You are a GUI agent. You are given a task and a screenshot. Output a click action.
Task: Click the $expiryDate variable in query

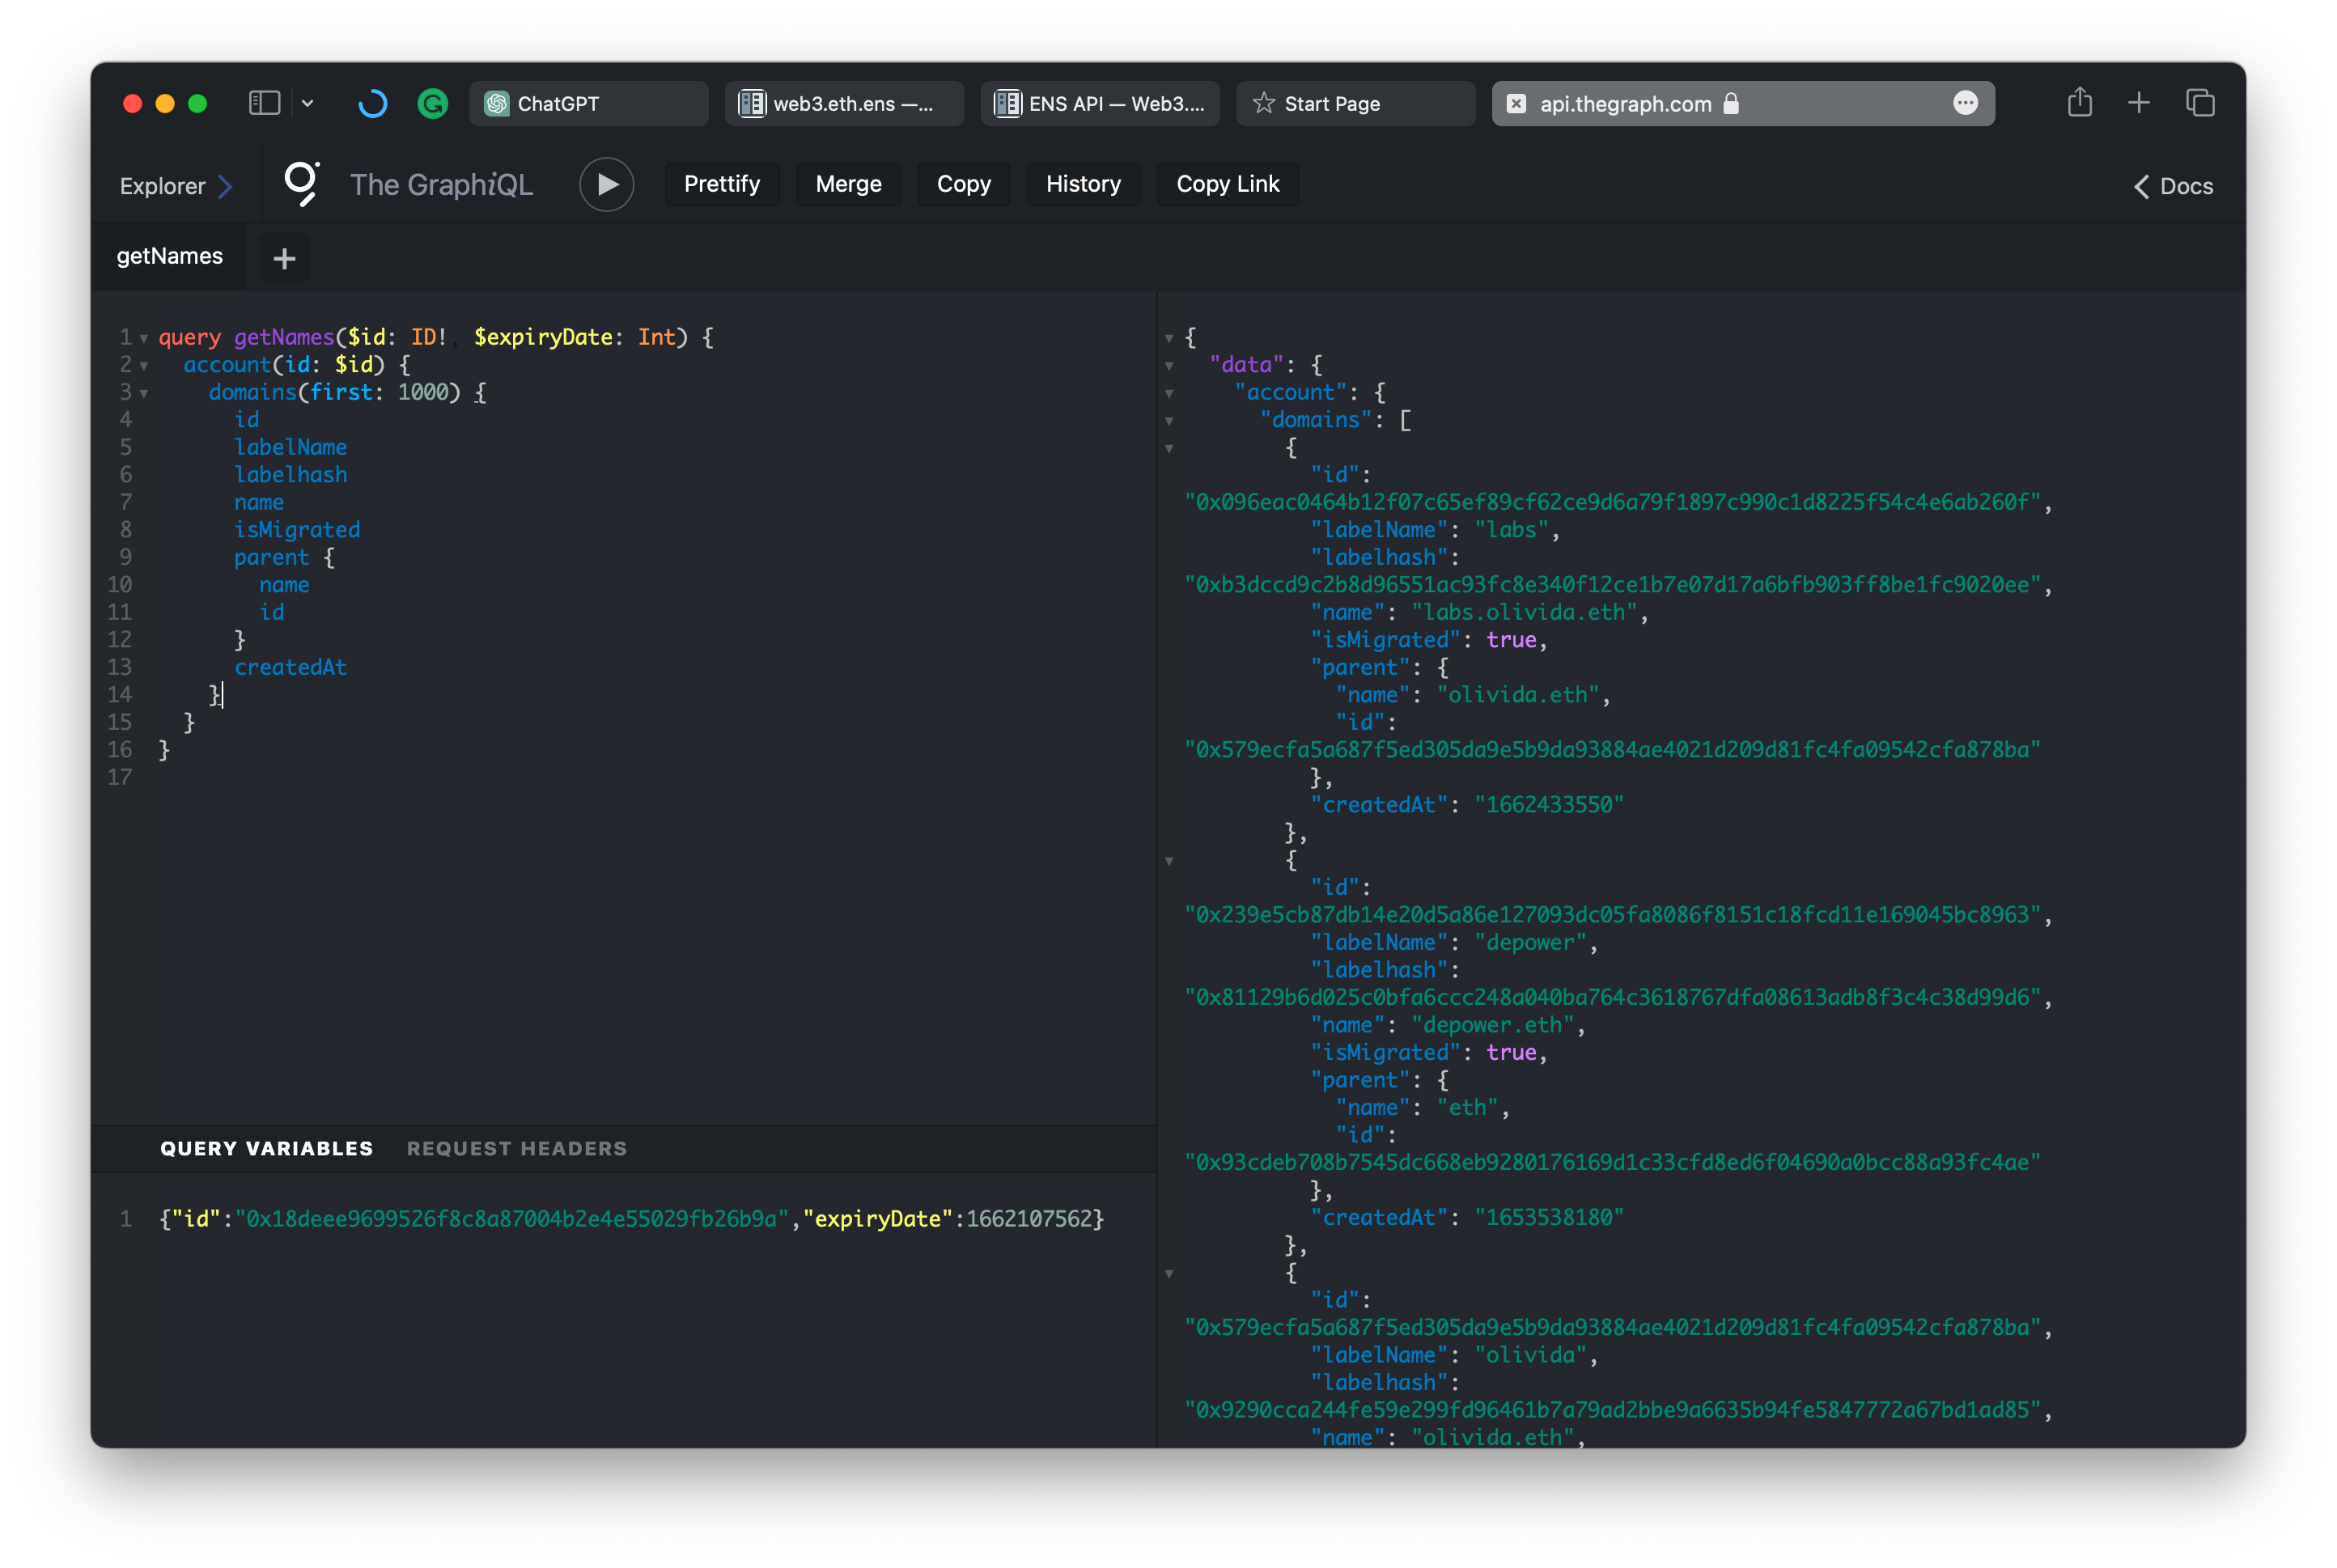click(542, 337)
